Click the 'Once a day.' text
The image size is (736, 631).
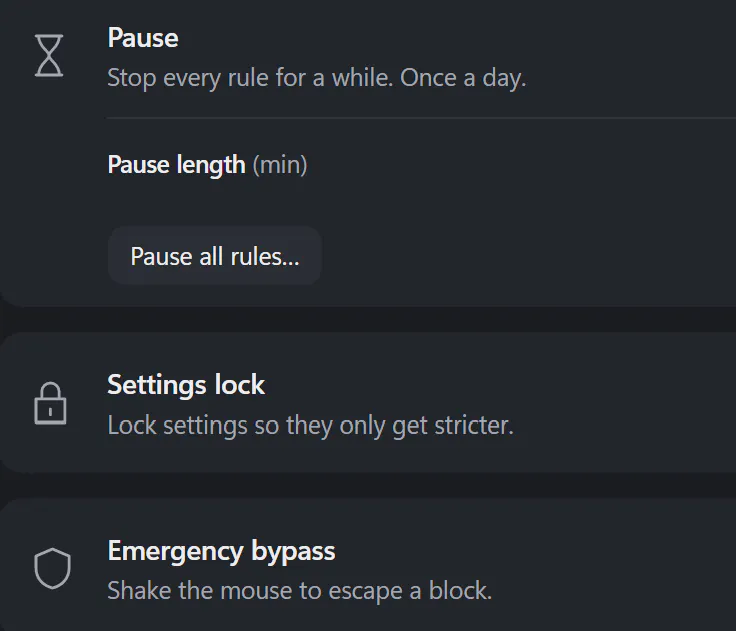pyautogui.click(x=463, y=78)
